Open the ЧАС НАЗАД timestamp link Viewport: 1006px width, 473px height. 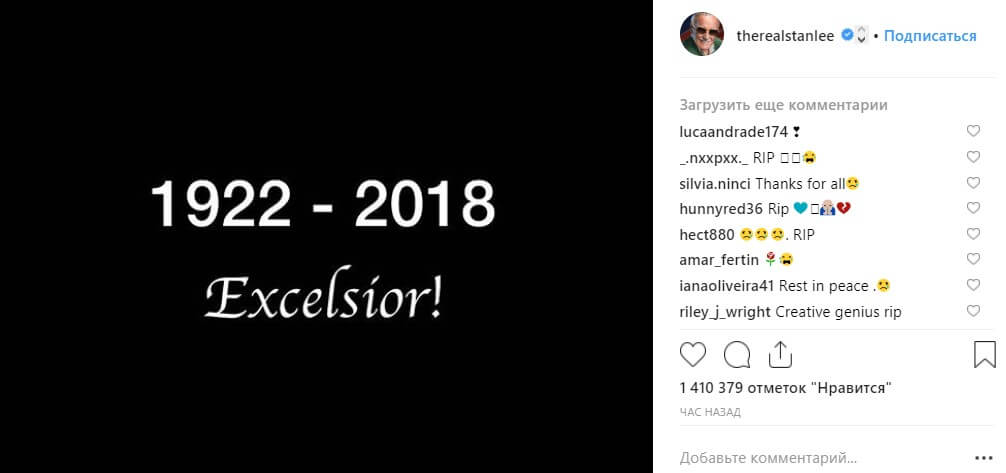click(710, 412)
